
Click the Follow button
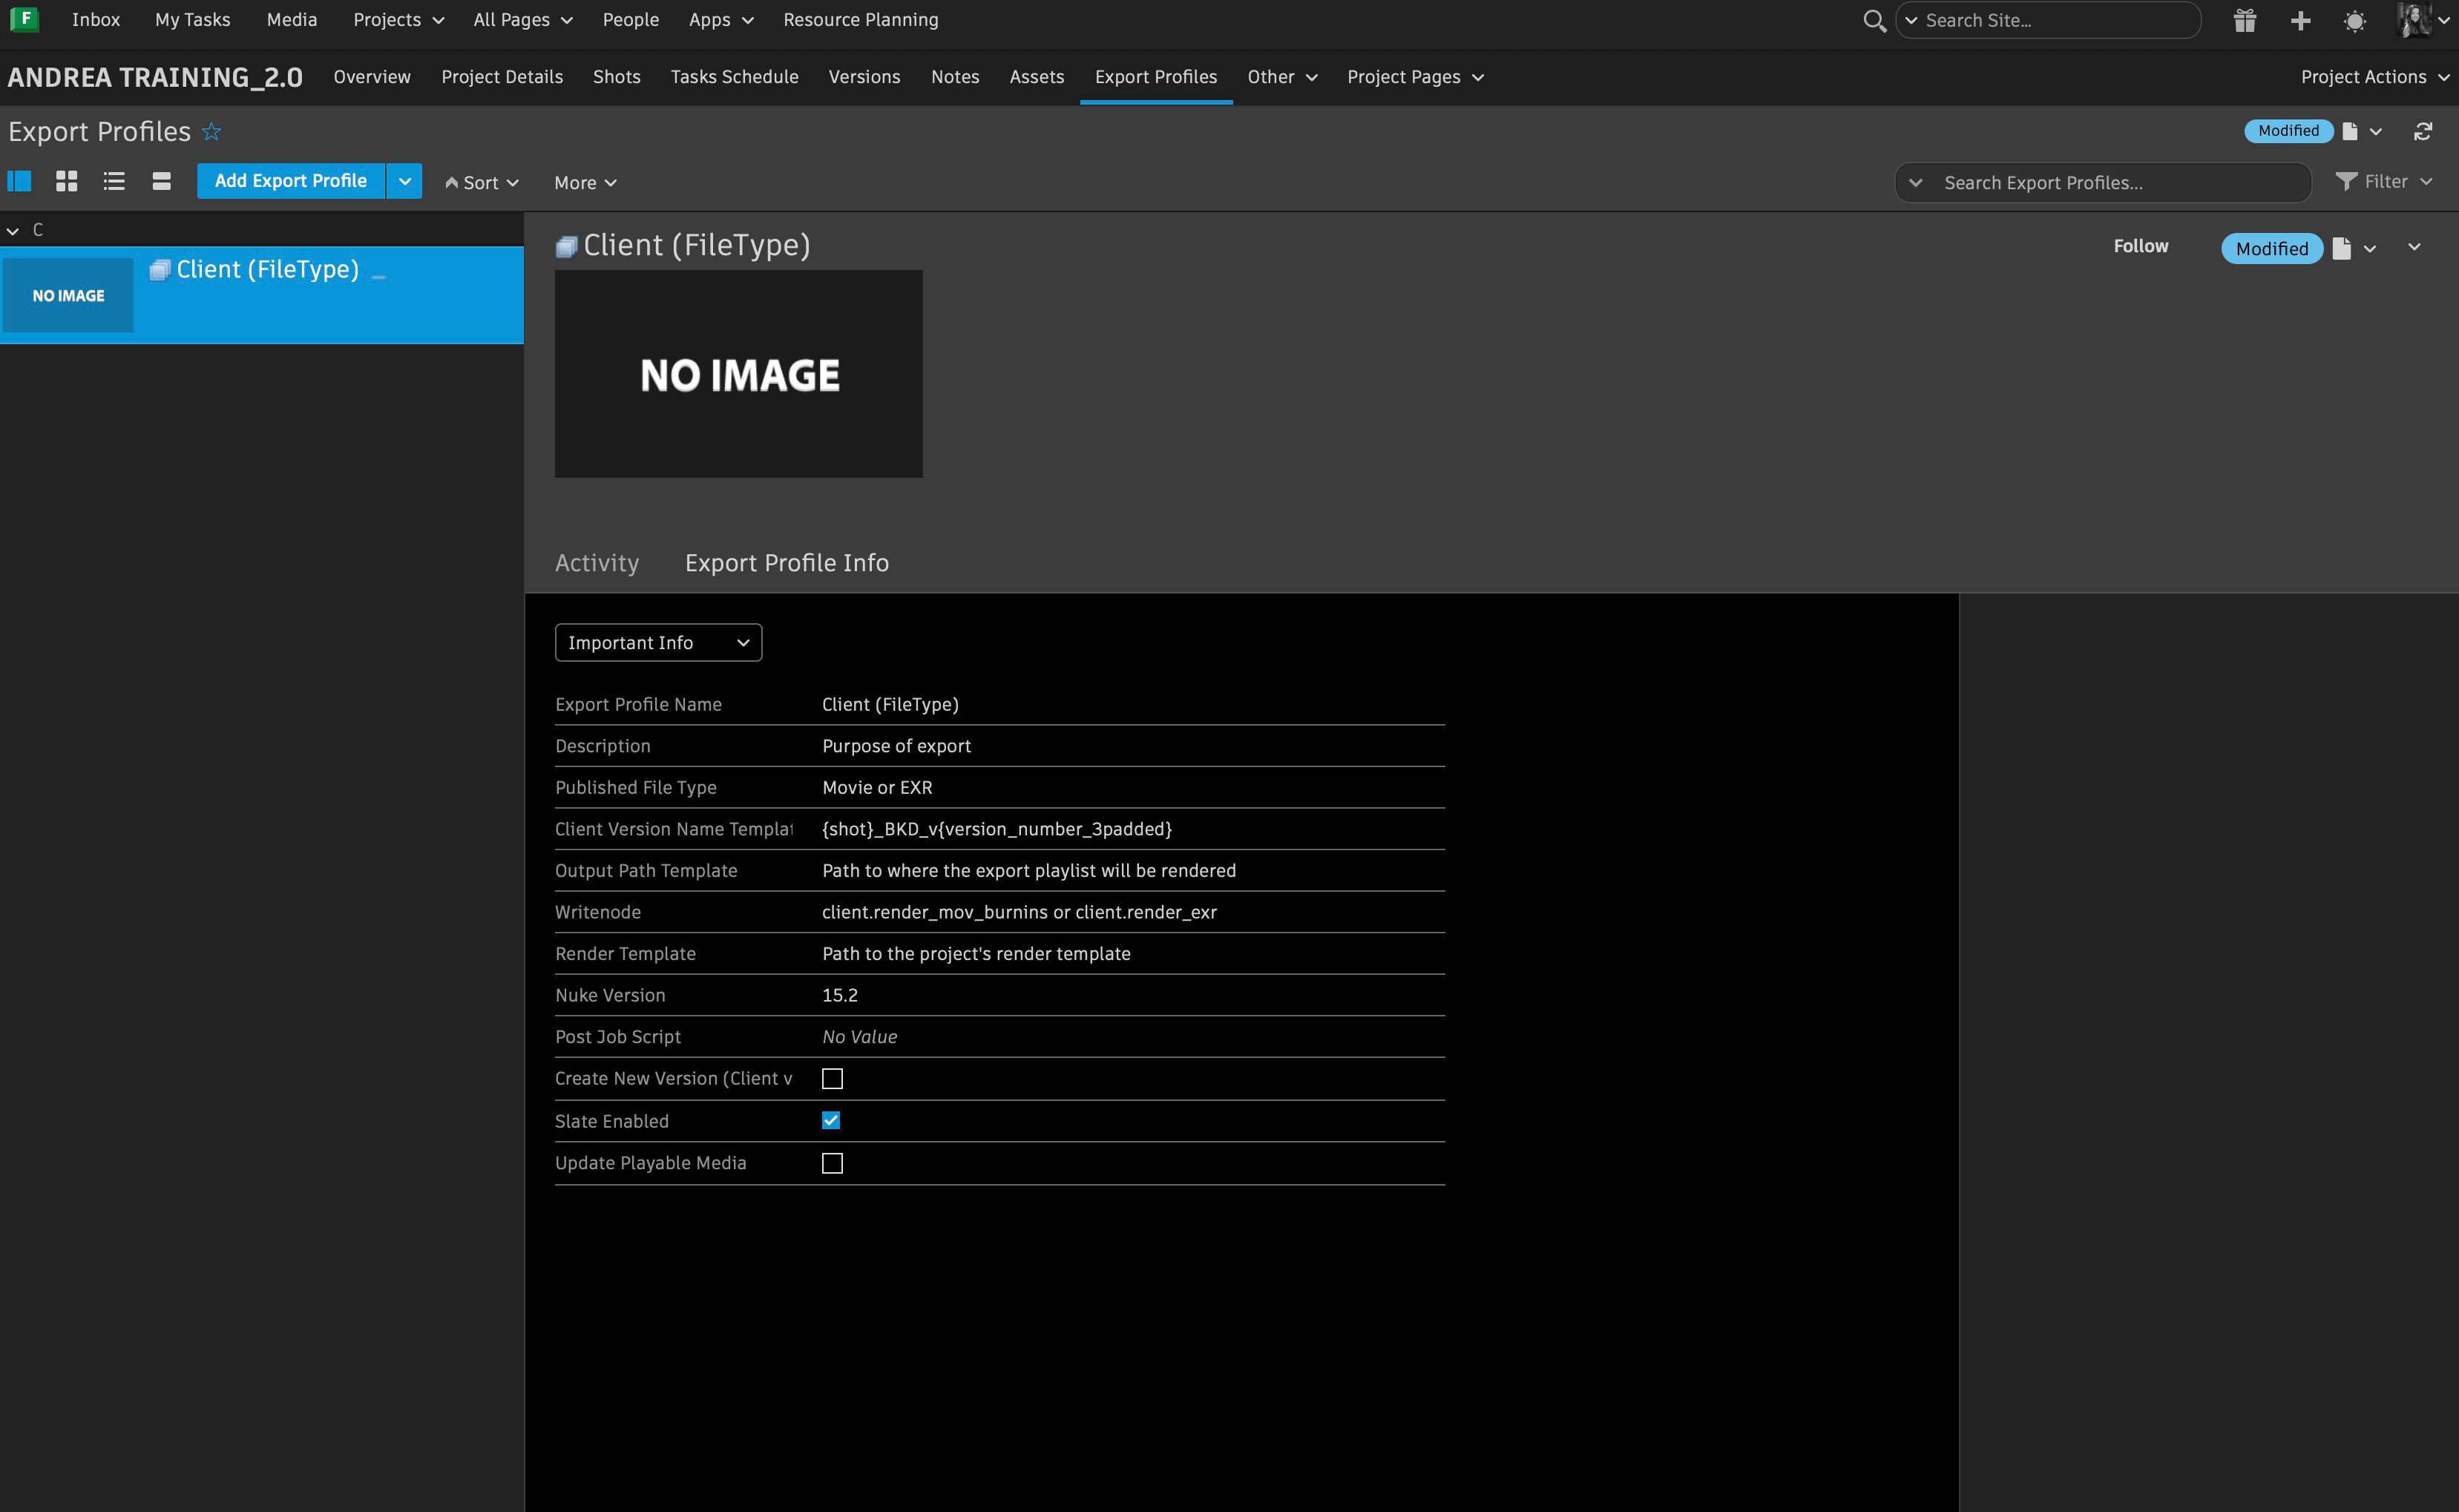(x=2140, y=246)
